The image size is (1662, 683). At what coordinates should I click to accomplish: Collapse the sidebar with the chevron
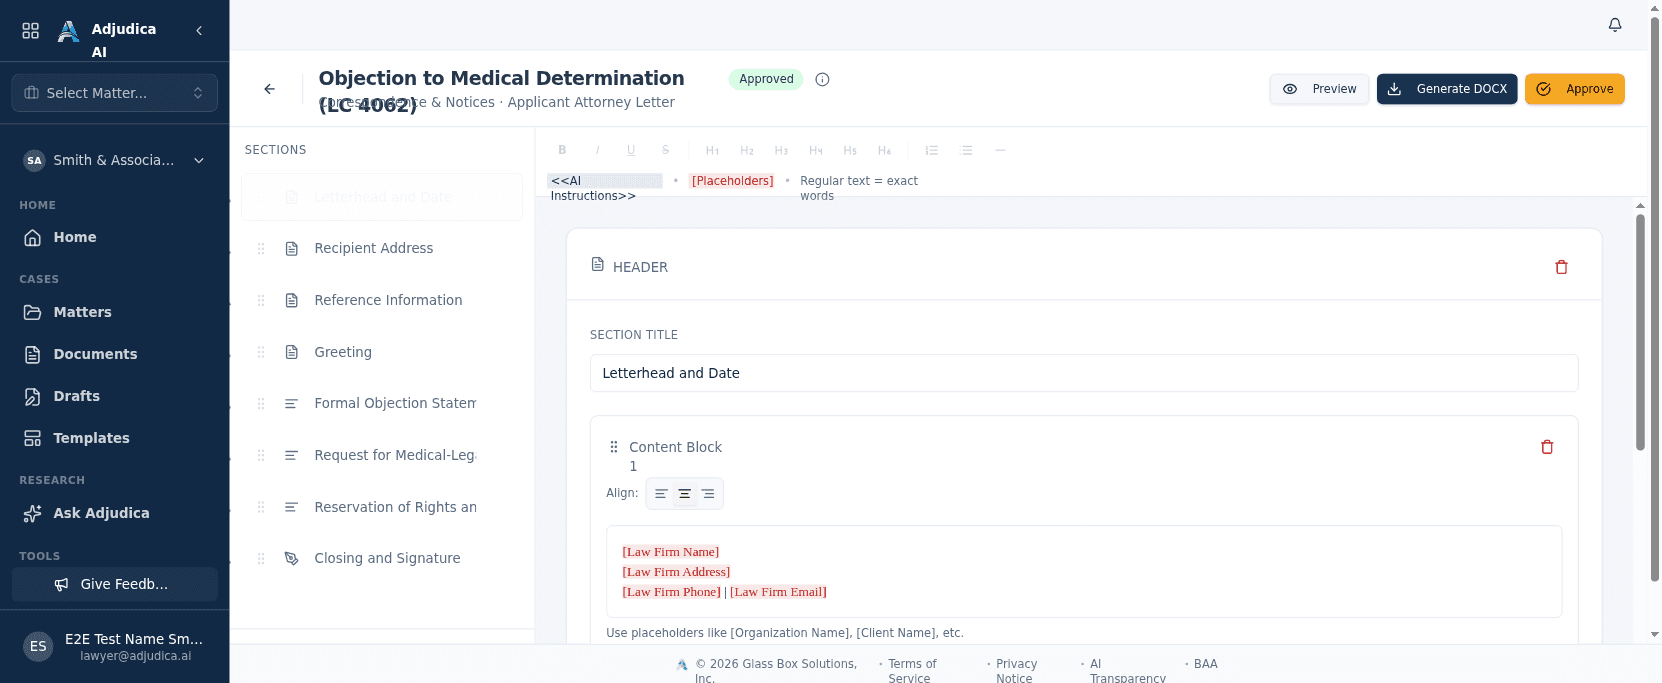tap(199, 31)
